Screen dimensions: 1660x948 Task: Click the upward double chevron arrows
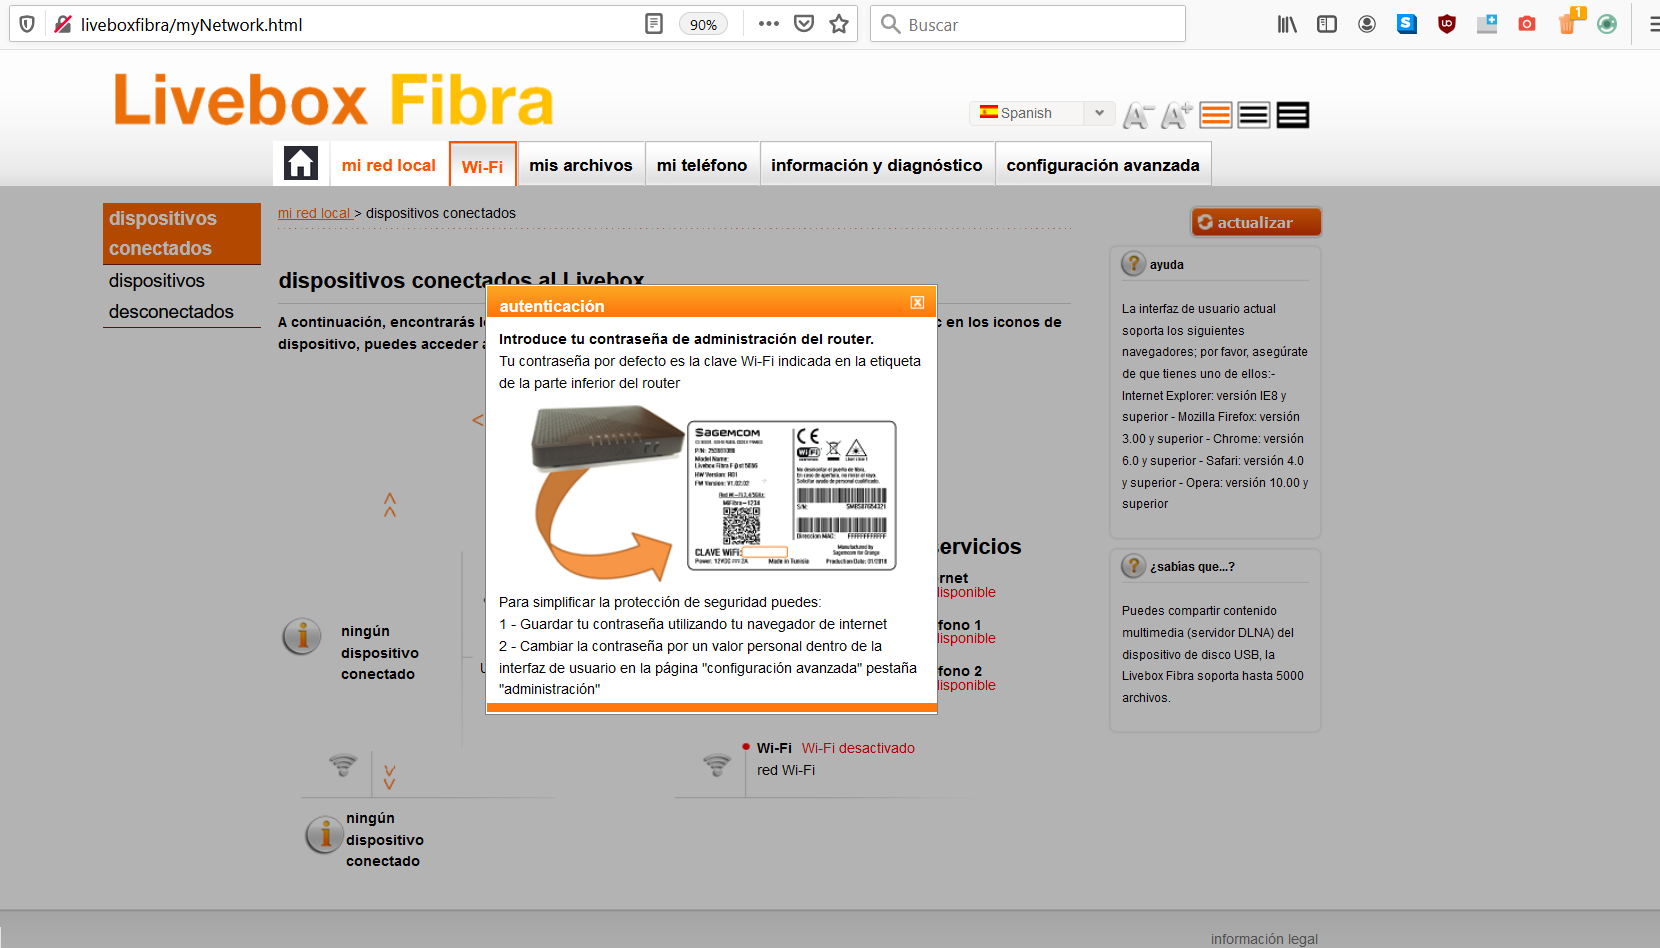(x=390, y=505)
